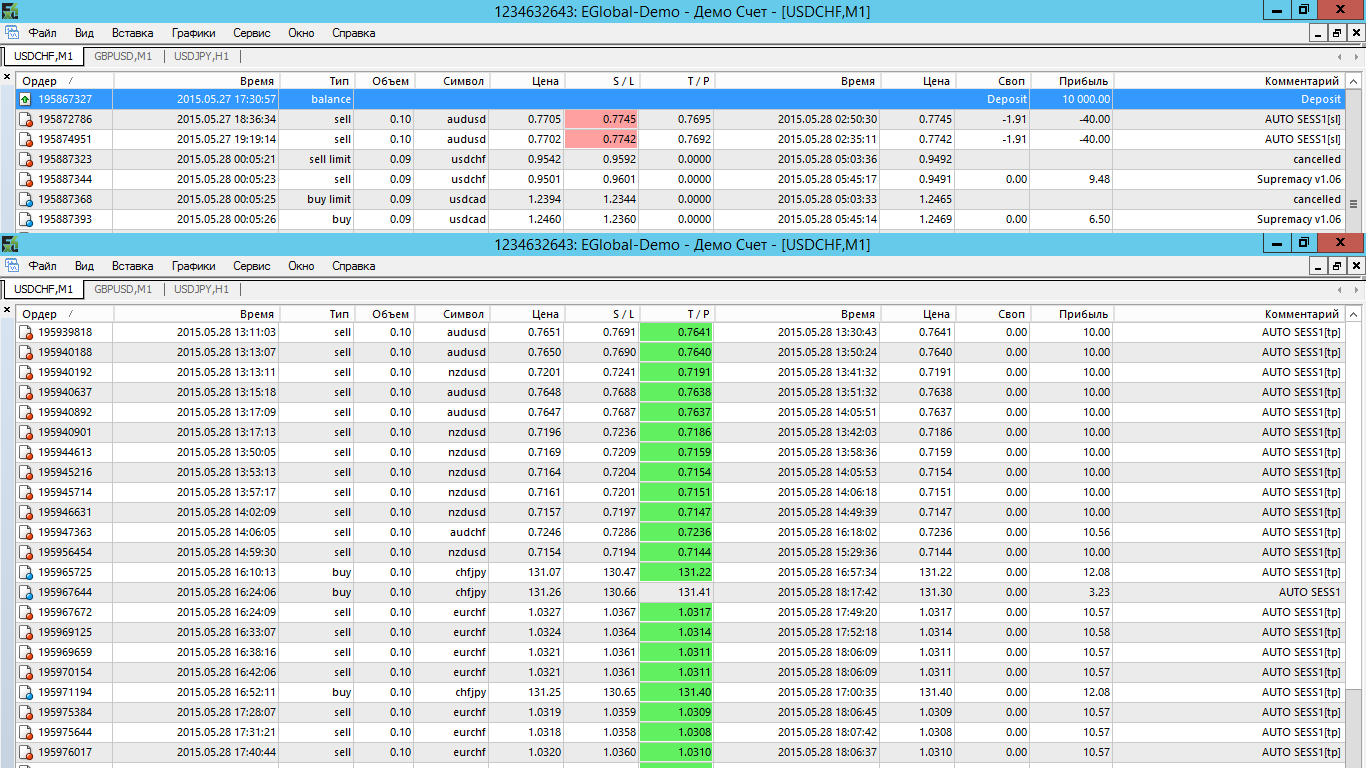The height and width of the screenshot is (768, 1366).
Task: Click the audchf symbol cell
Action: click(468, 532)
